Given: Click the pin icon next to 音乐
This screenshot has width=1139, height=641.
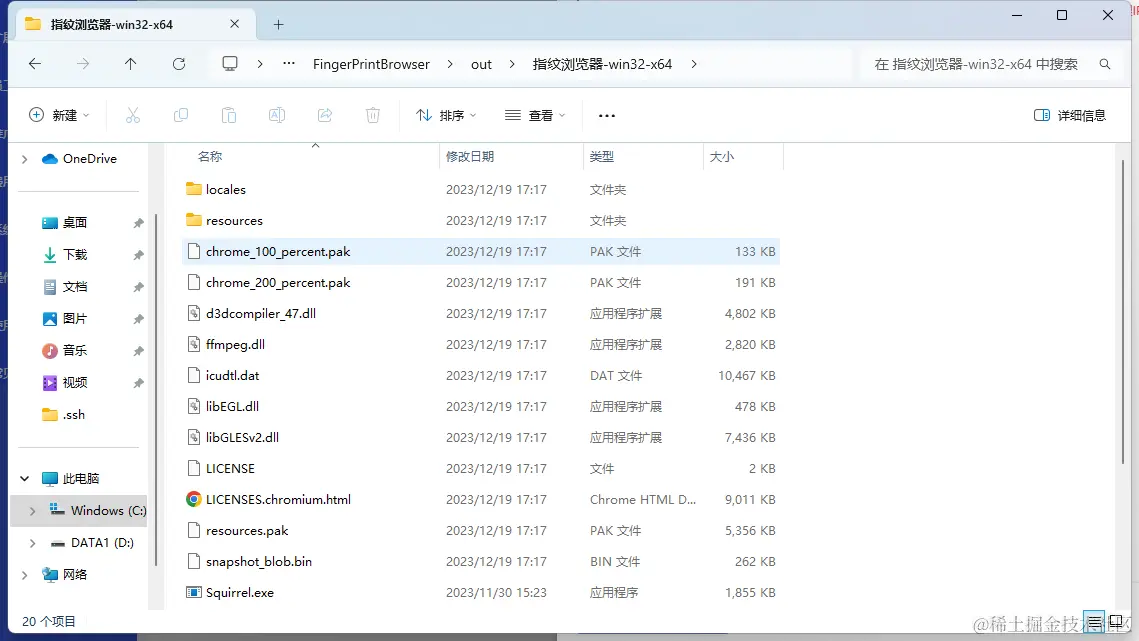Looking at the screenshot, I should click(x=138, y=351).
